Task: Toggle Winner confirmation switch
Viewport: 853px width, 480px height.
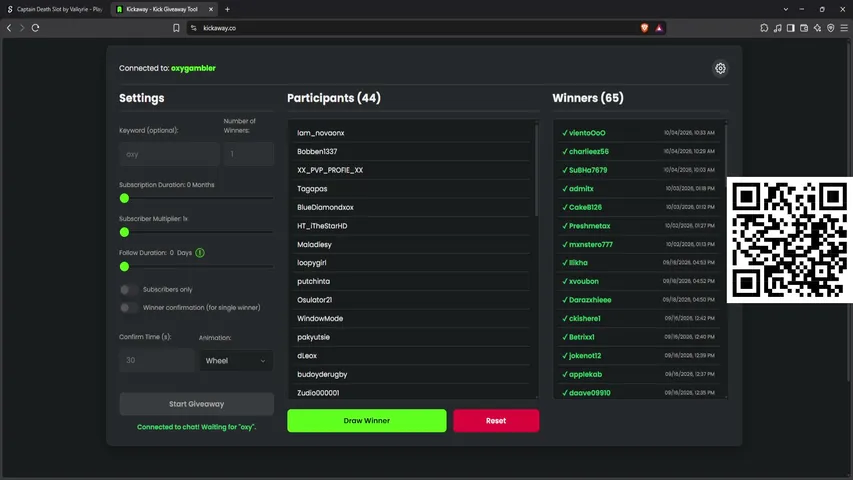Action: pyautogui.click(x=128, y=307)
